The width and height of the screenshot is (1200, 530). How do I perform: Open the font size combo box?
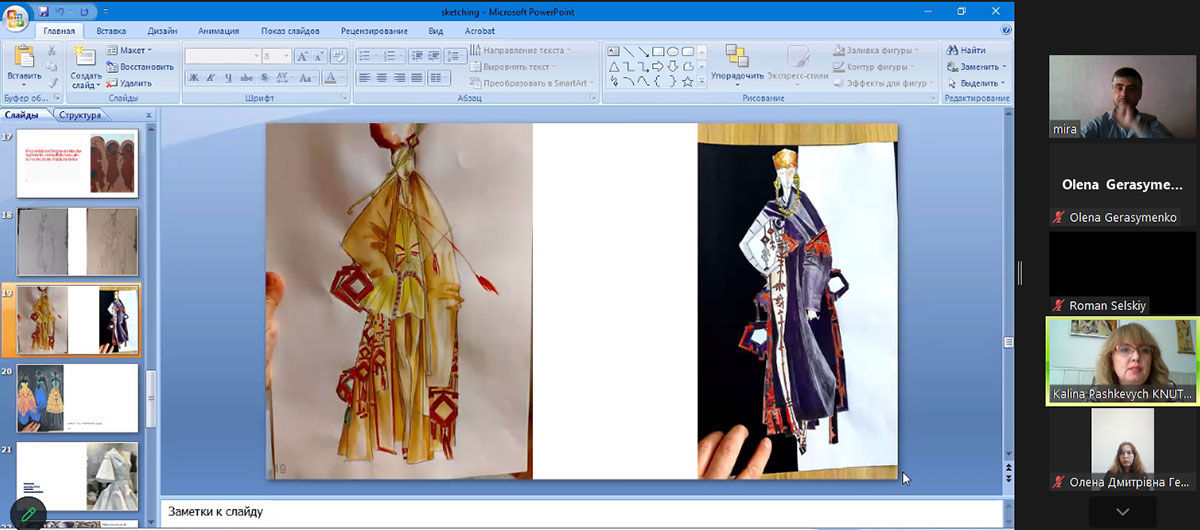[x=277, y=56]
